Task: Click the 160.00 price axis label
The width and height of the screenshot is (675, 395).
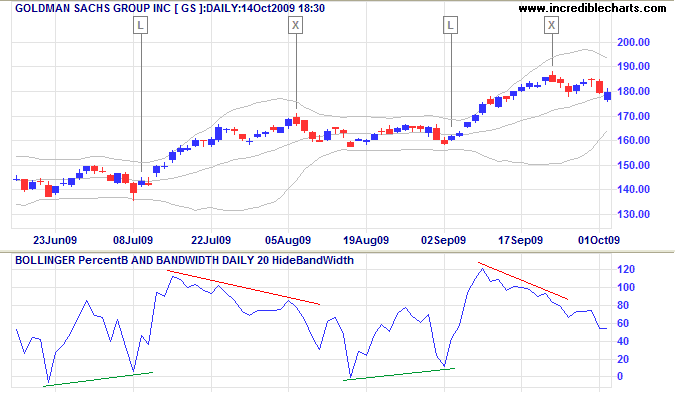Action: [x=634, y=140]
